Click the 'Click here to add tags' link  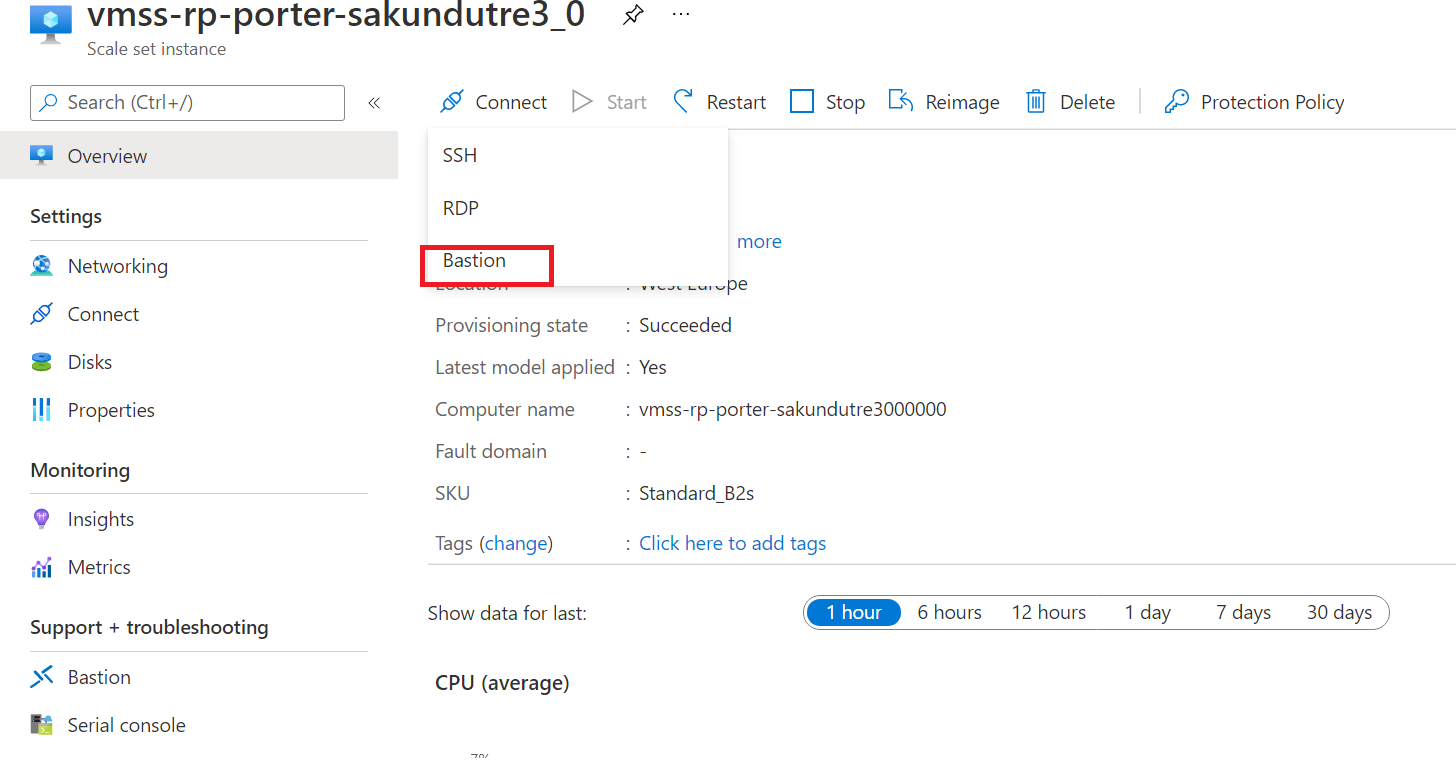click(x=732, y=543)
